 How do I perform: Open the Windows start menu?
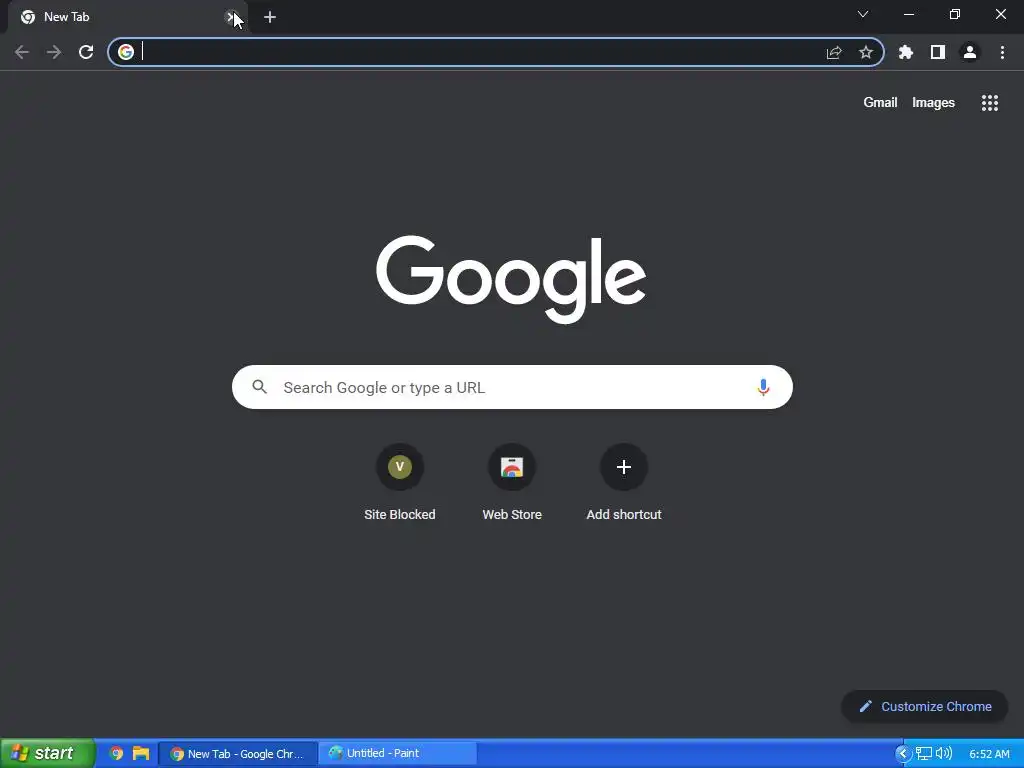[x=48, y=753]
